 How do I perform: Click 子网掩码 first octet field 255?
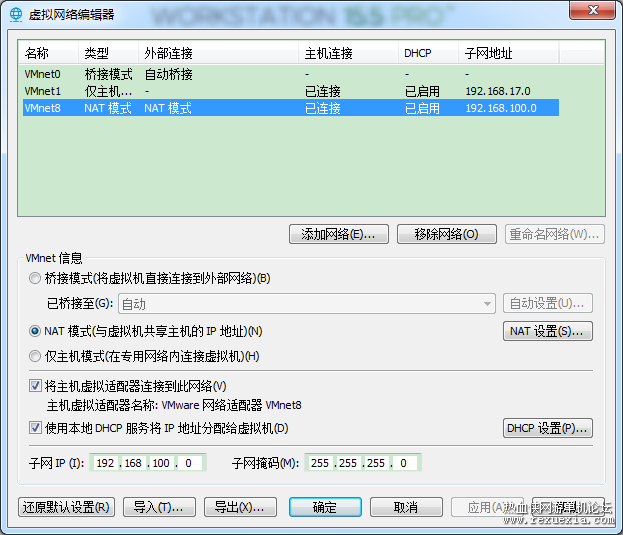(320, 463)
